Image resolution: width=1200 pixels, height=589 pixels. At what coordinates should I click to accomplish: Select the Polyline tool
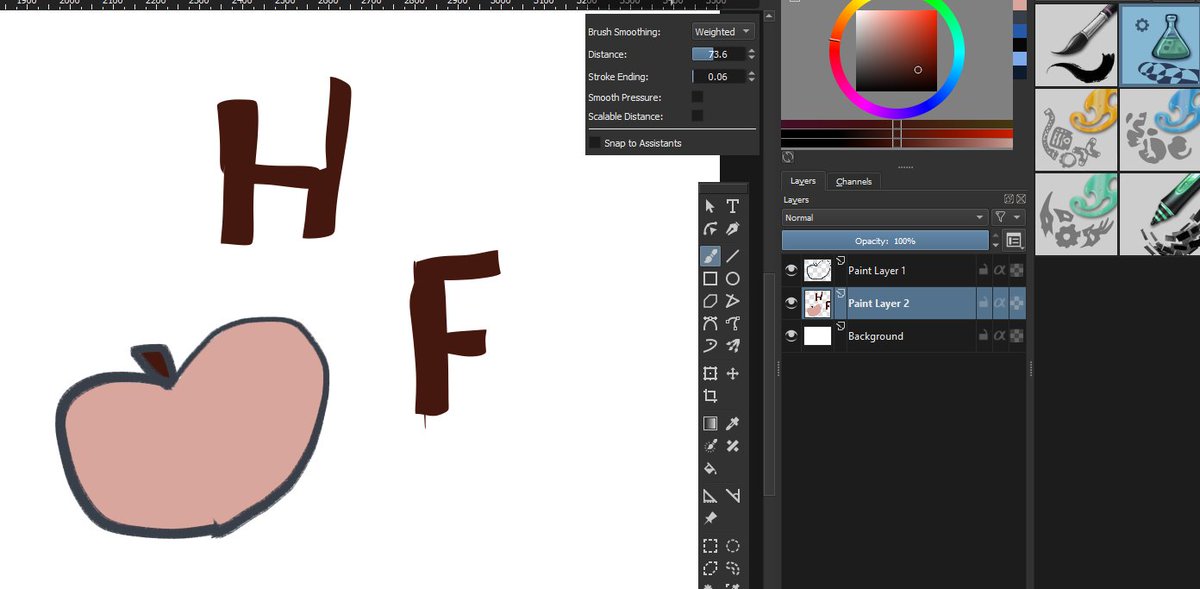coord(733,301)
